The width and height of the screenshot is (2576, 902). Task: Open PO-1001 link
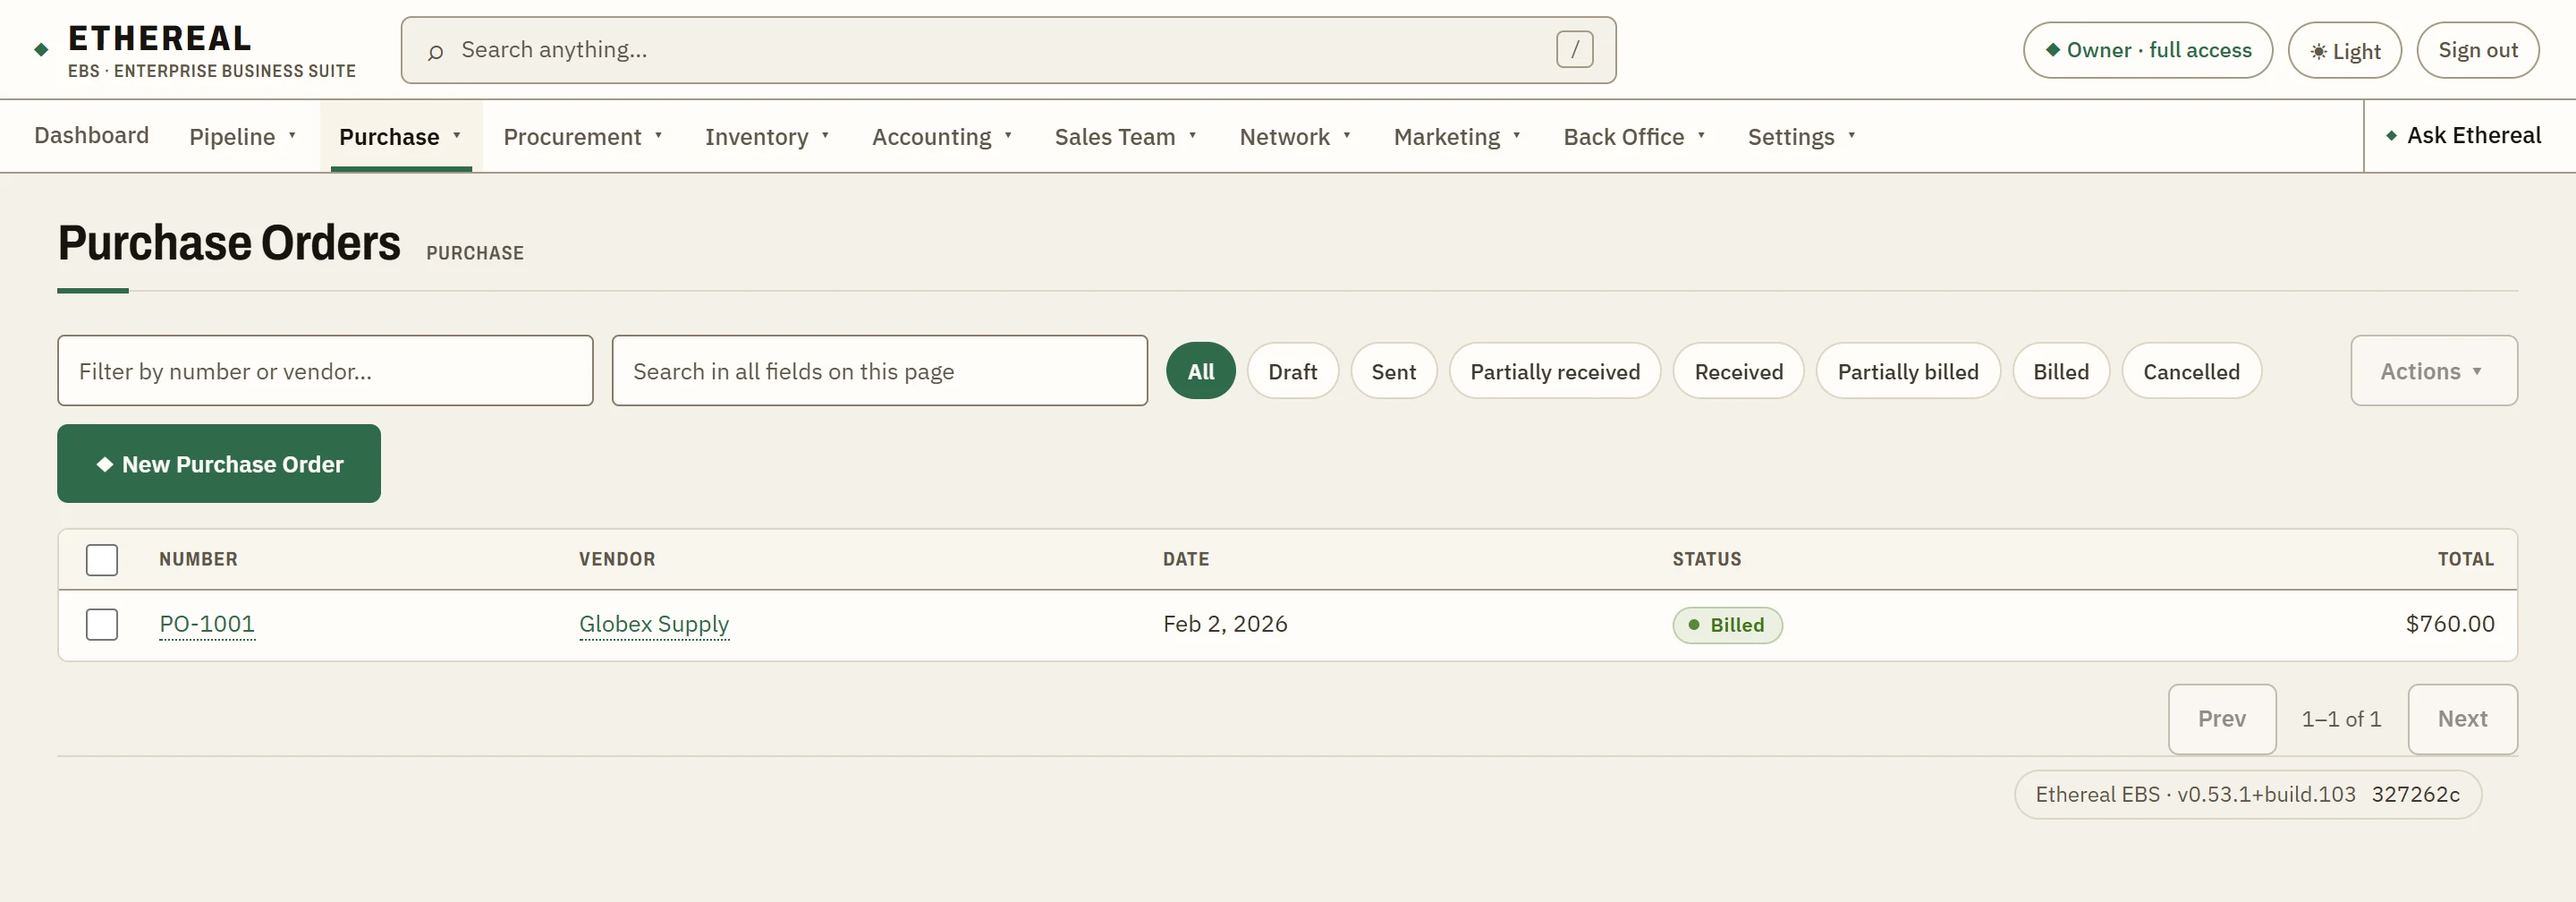(x=207, y=624)
